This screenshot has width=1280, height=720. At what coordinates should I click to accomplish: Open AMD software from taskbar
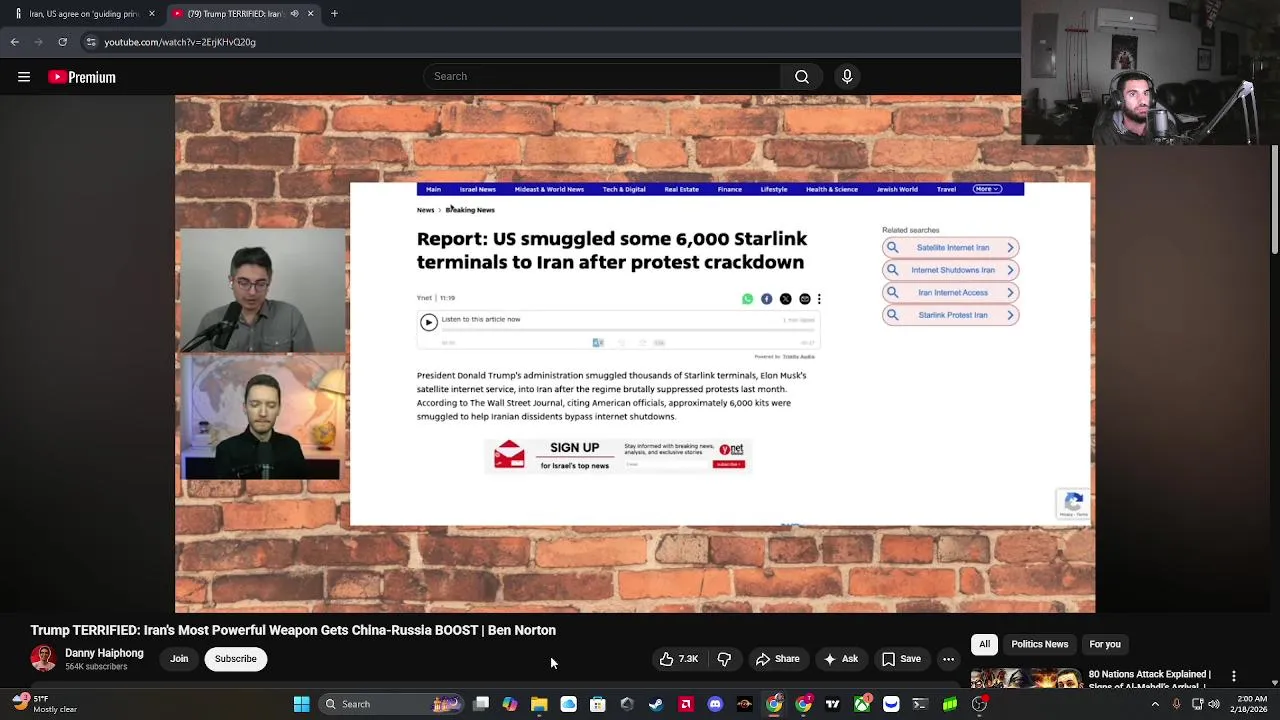(x=686, y=704)
